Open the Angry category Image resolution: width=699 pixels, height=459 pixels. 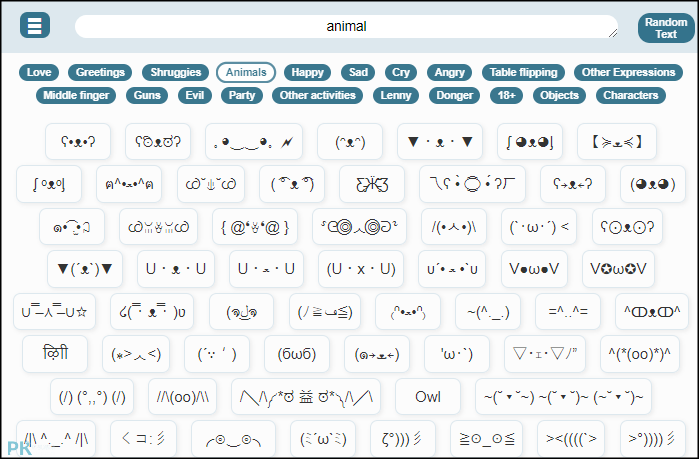click(x=449, y=72)
